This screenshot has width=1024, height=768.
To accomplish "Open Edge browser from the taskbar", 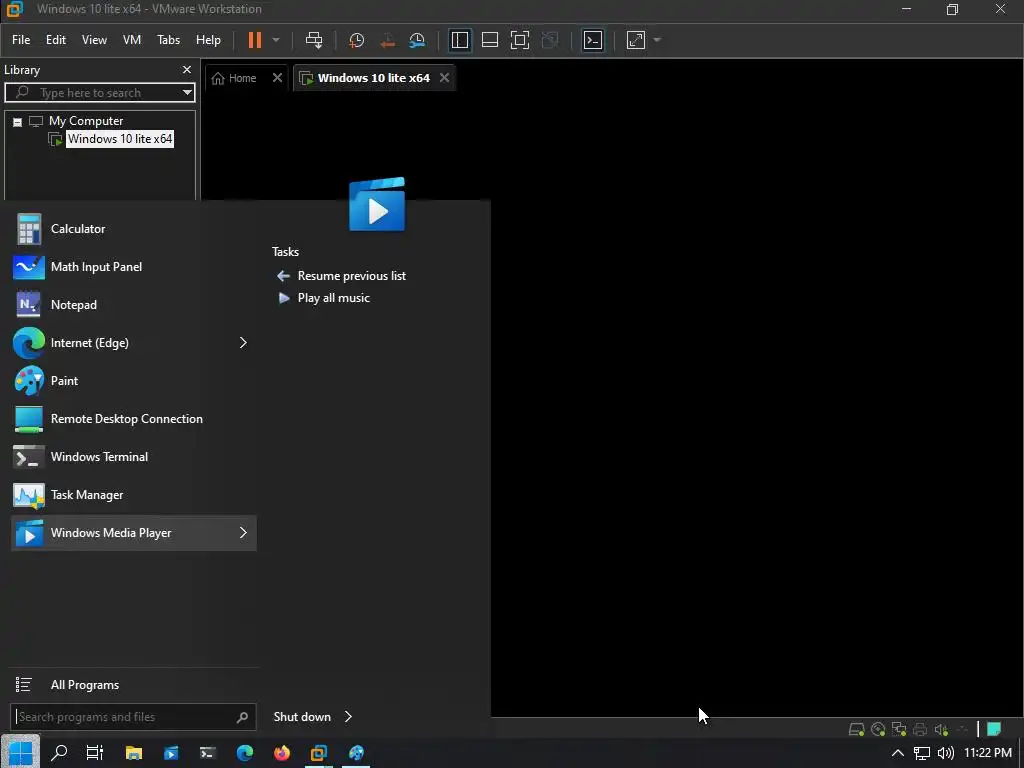I will click(245, 752).
